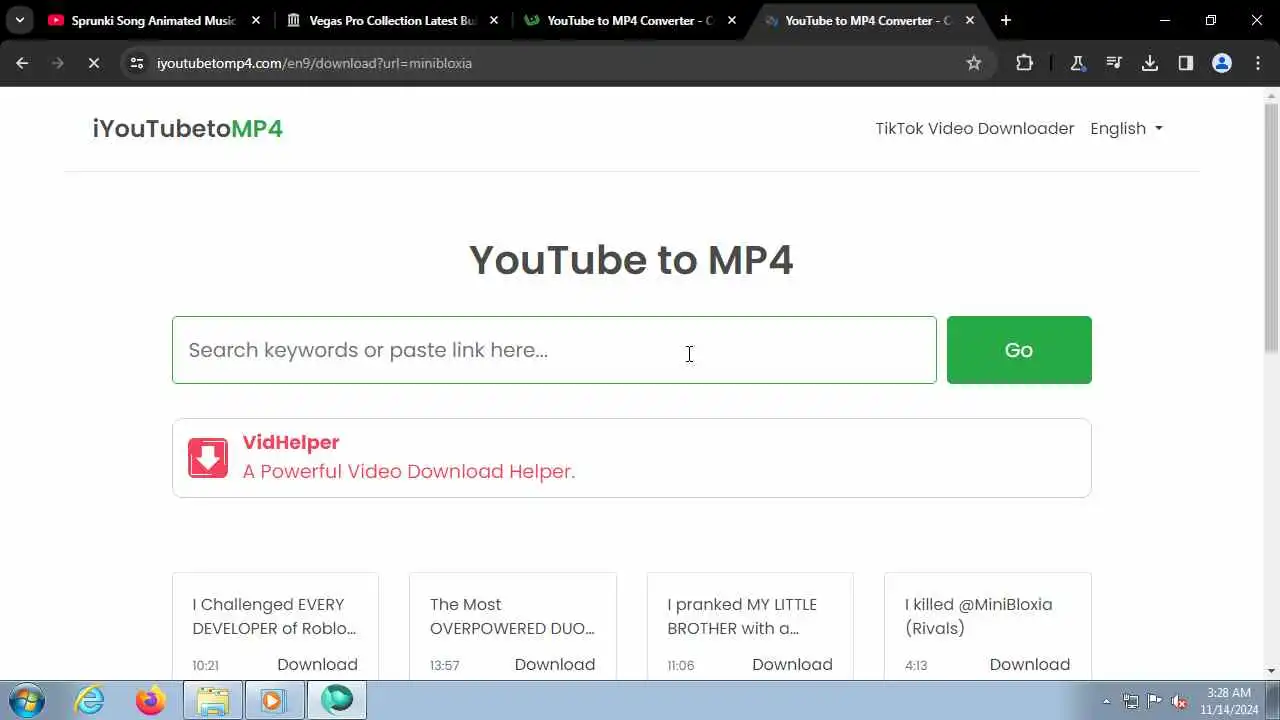The width and height of the screenshot is (1280, 720).
Task: Close the Sprunki Song tab
Action: coord(256,20)
